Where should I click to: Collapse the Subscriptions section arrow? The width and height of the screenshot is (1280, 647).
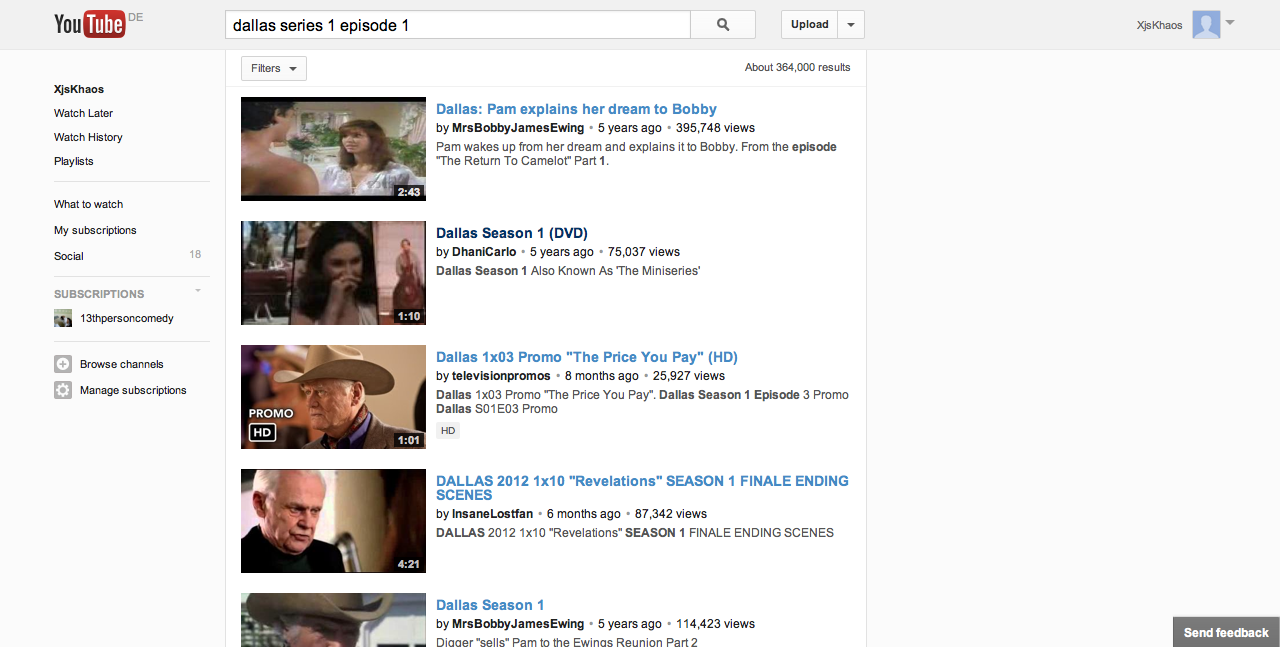198,291
